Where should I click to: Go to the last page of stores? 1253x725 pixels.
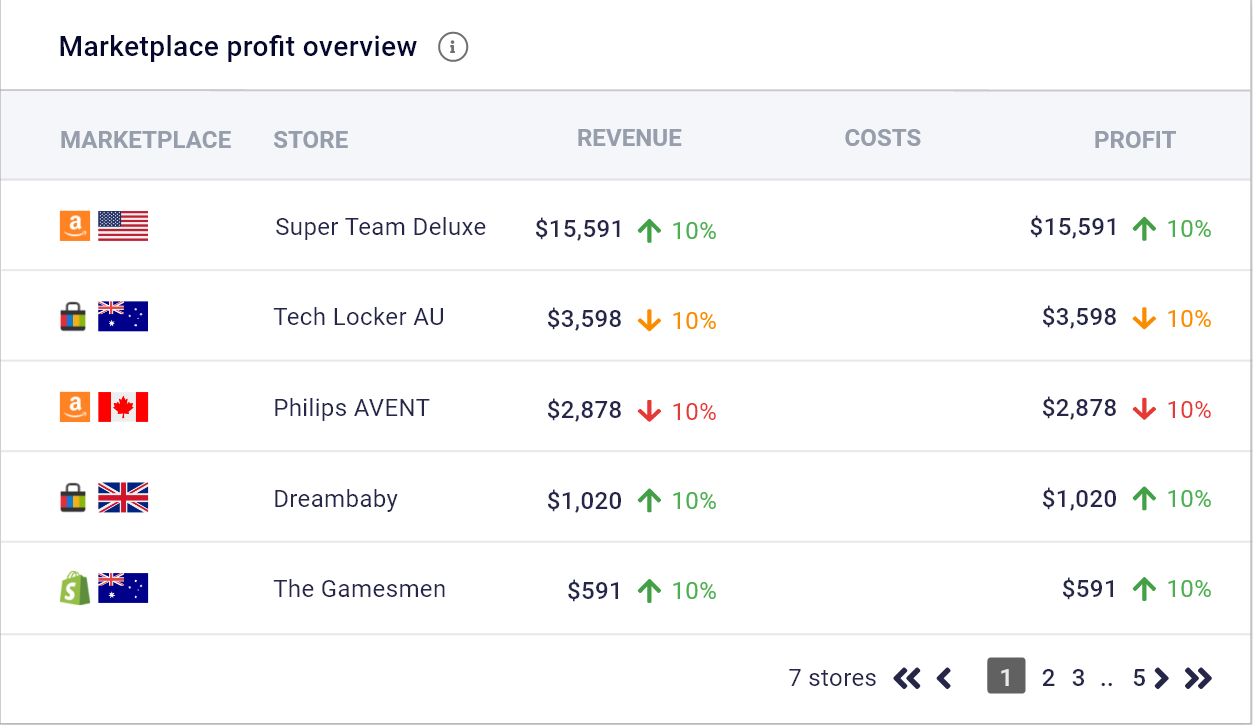point(1198,678)
